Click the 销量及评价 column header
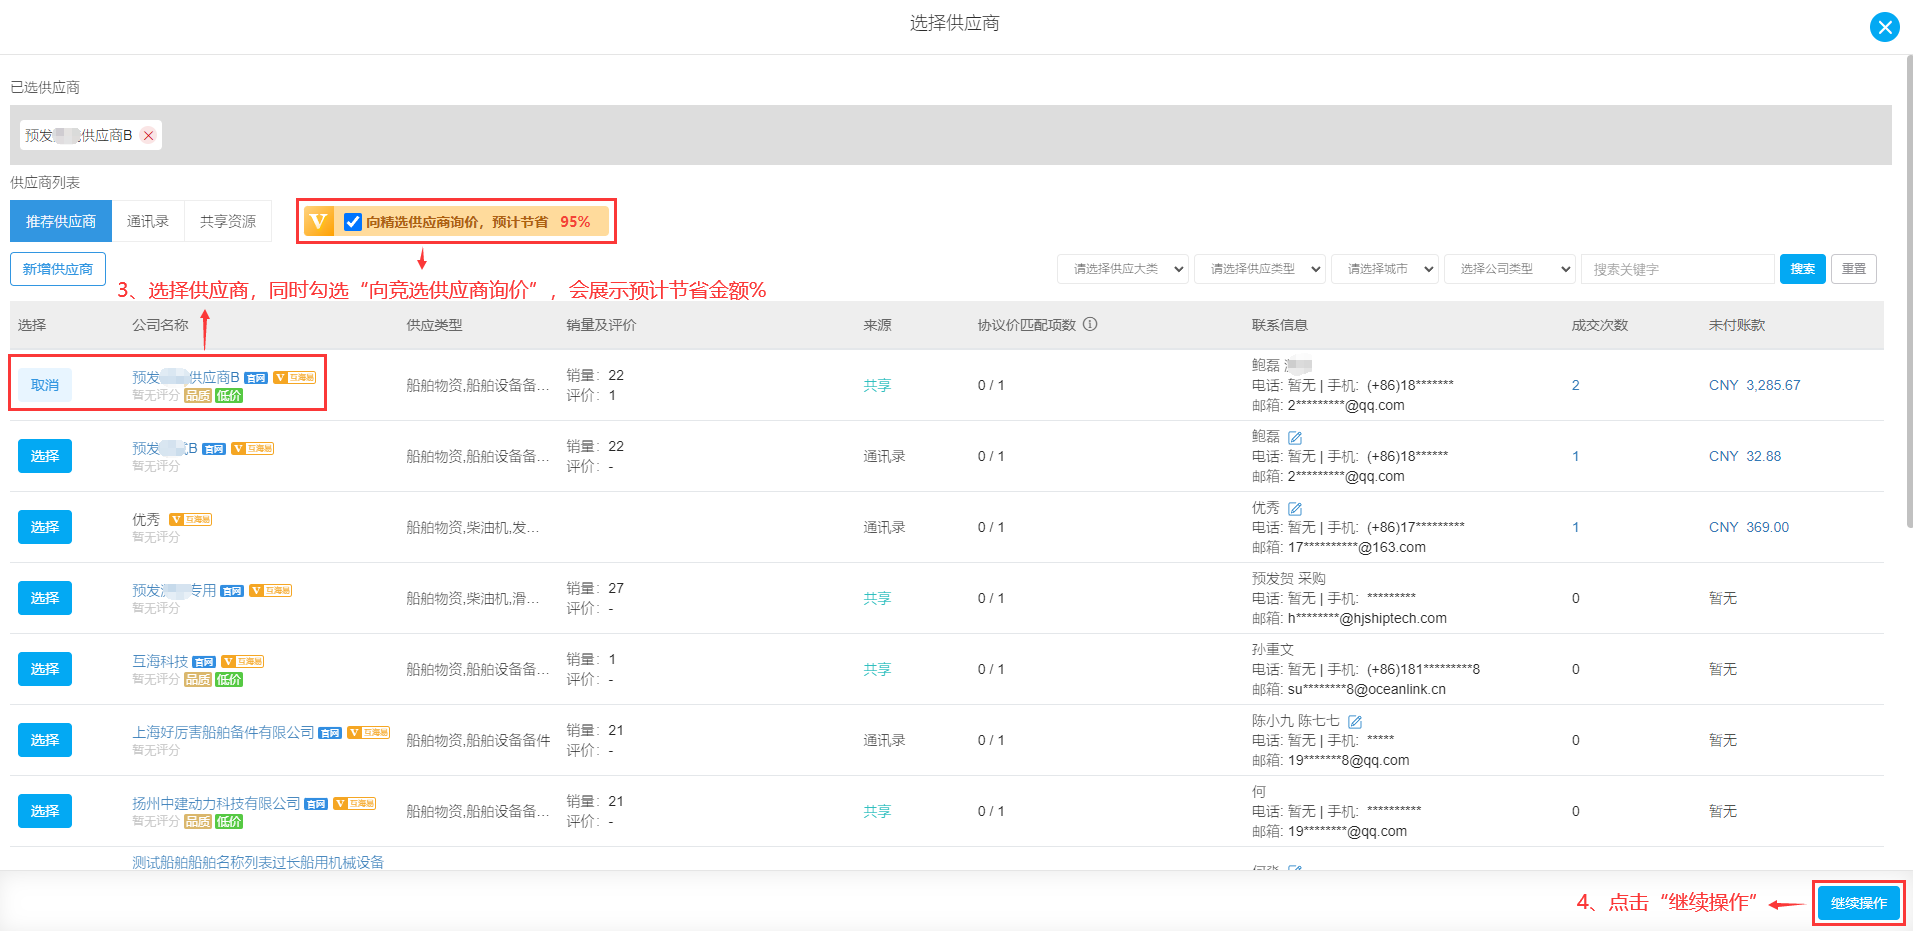Image resolution: width=1913 pixels, height=931 pixels. 601,325
